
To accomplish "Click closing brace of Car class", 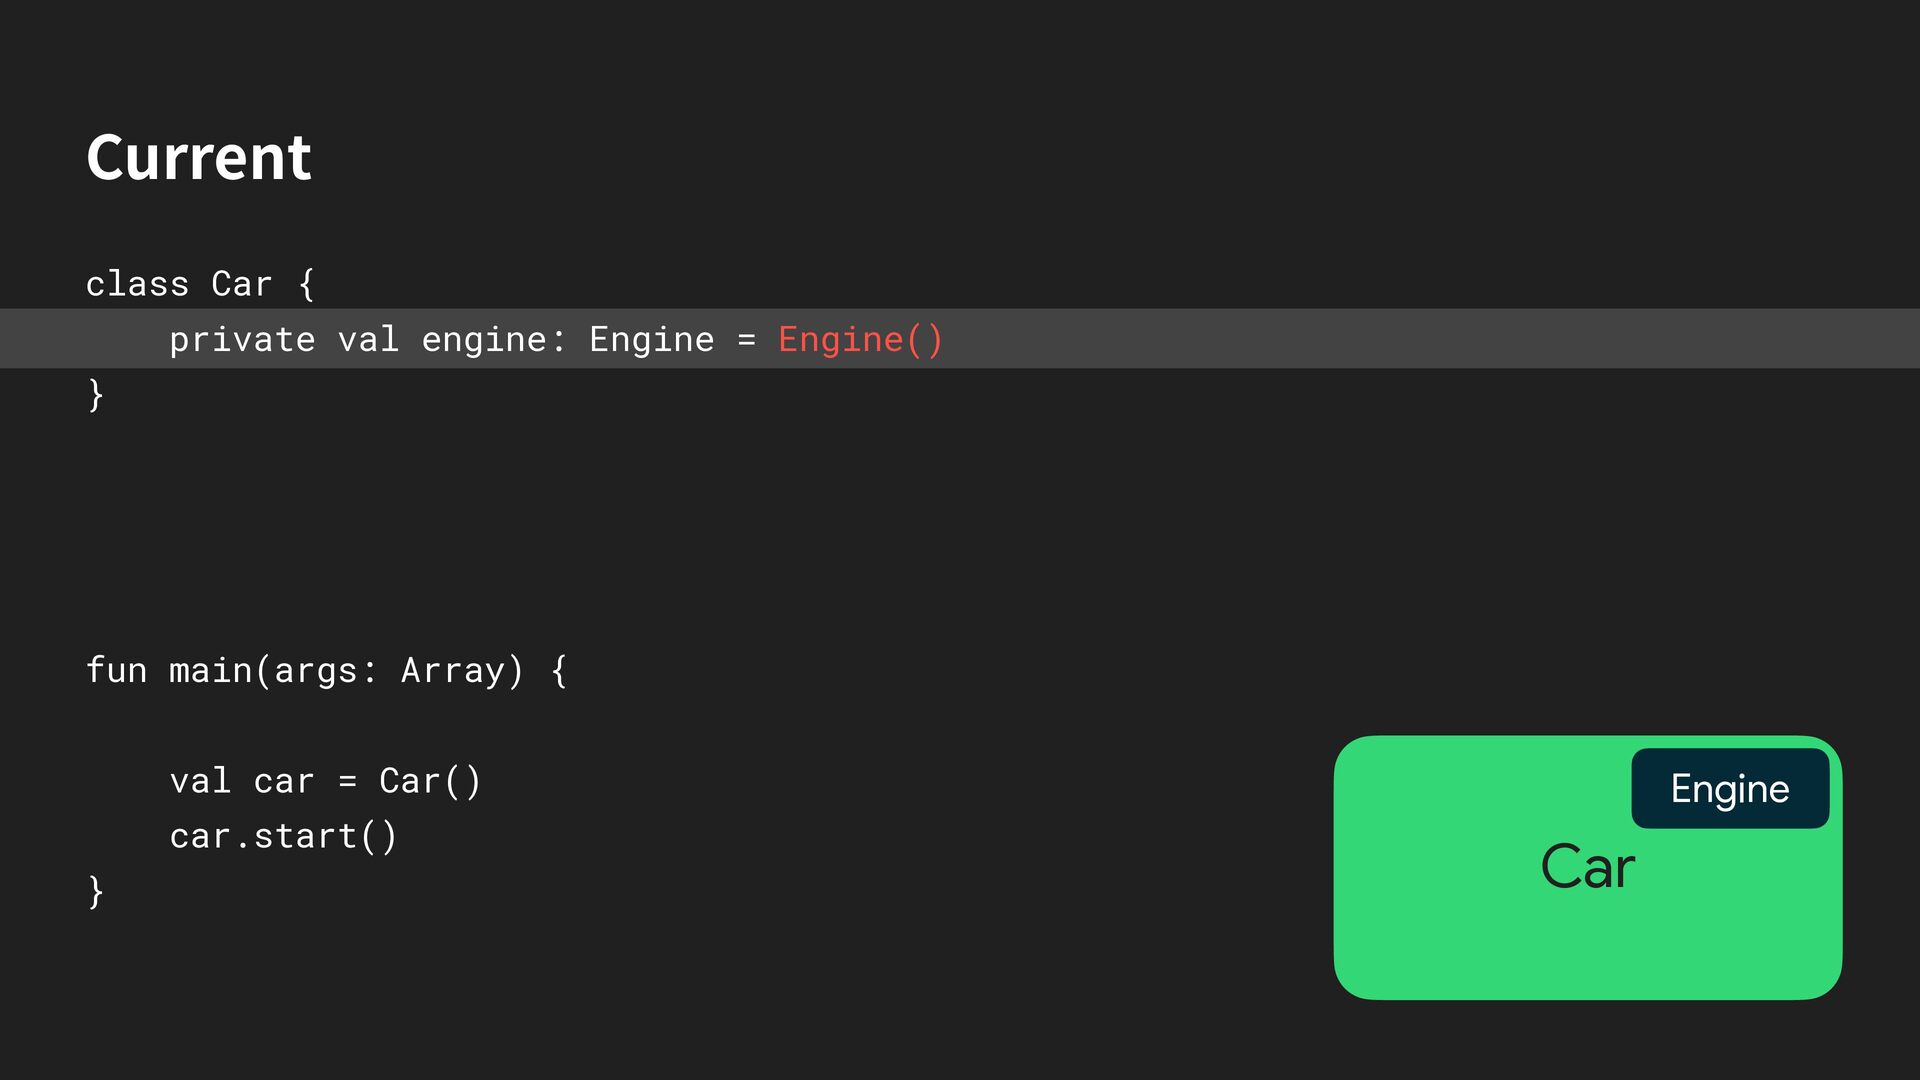I will 96,394.
